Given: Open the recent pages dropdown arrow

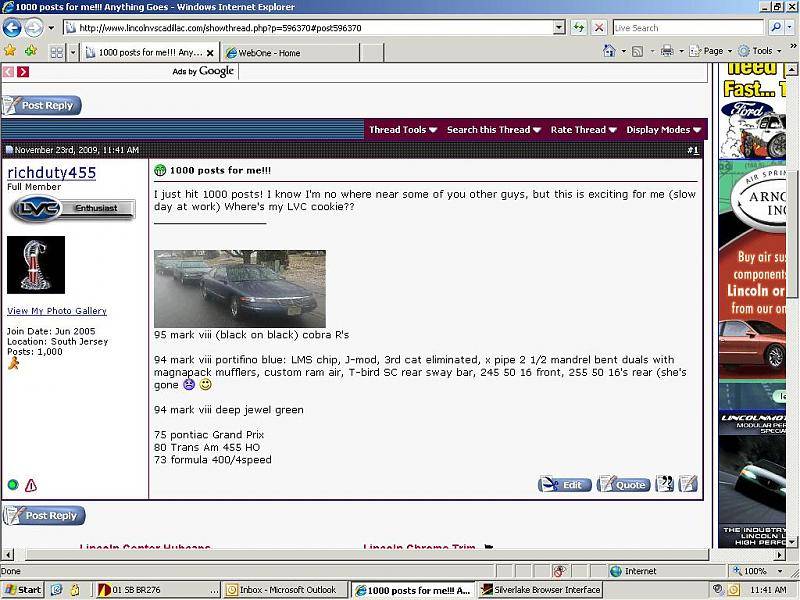Looking at the screenshot, I should click(x=51, y=28).
